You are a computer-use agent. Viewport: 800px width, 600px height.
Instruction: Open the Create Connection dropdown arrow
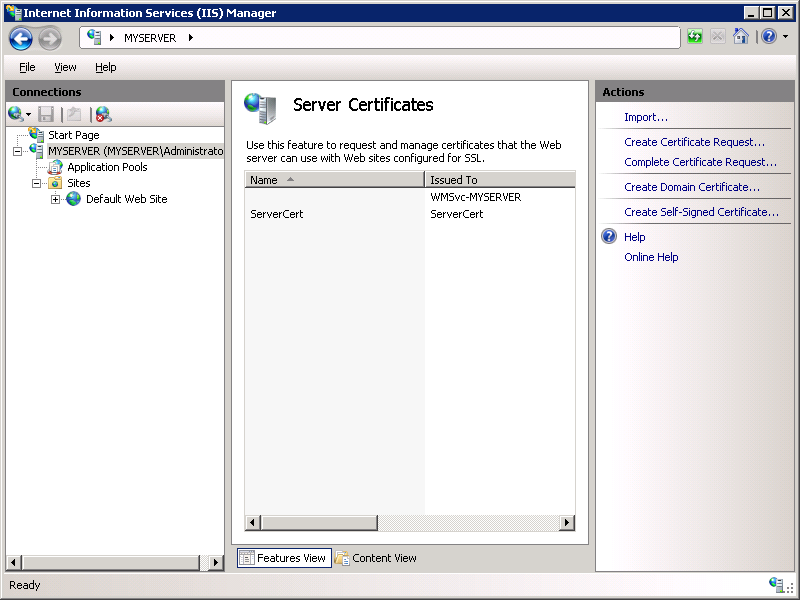click(x=27, y=113)
